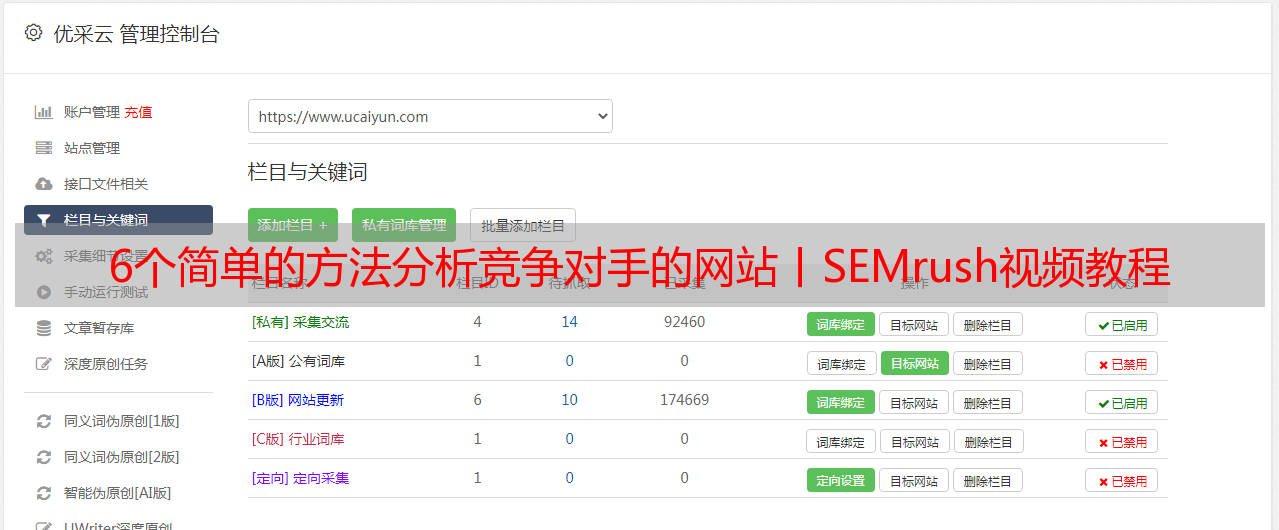This screenshot has width=1279, height=530.
Task: Open 文章暂存库 in the sidebar
Action: coord(99,328)
